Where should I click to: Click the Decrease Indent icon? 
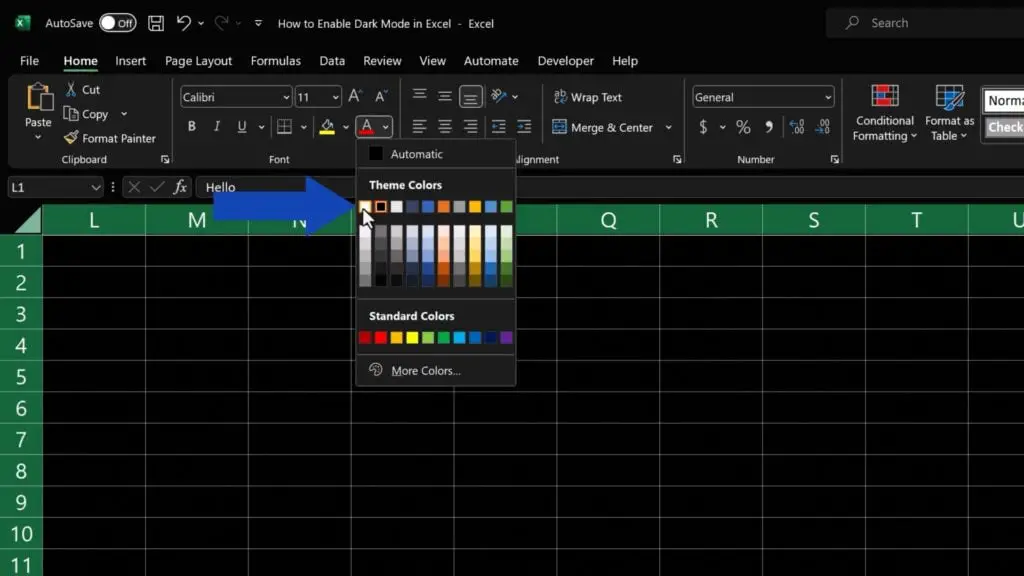[x=499, y=127]
